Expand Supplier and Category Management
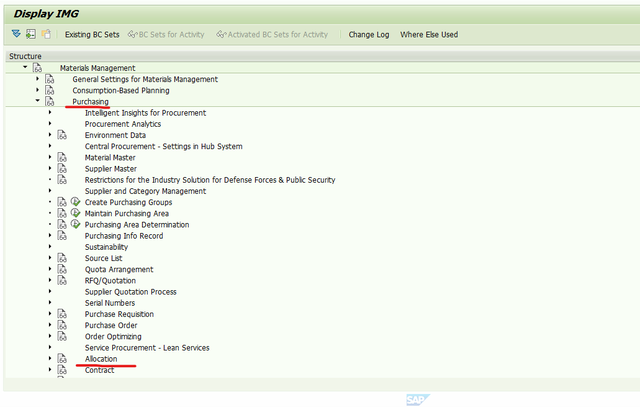 tap(50, 190)
